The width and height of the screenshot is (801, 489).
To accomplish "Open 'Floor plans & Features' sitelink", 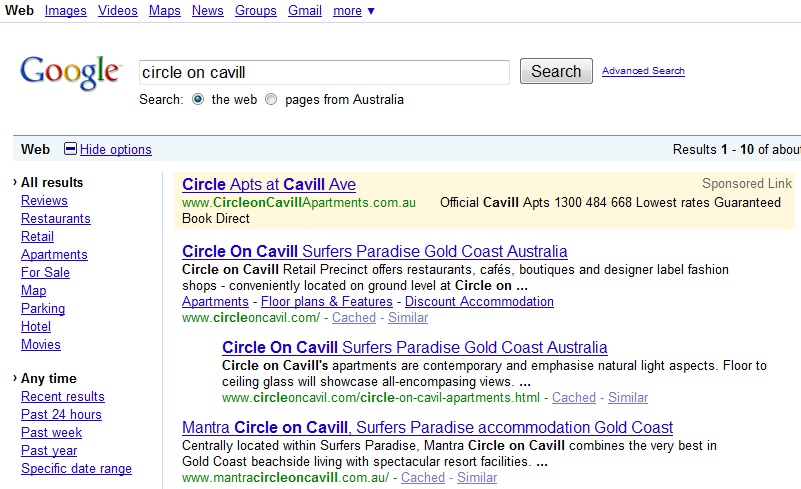I will pos(326,301).
